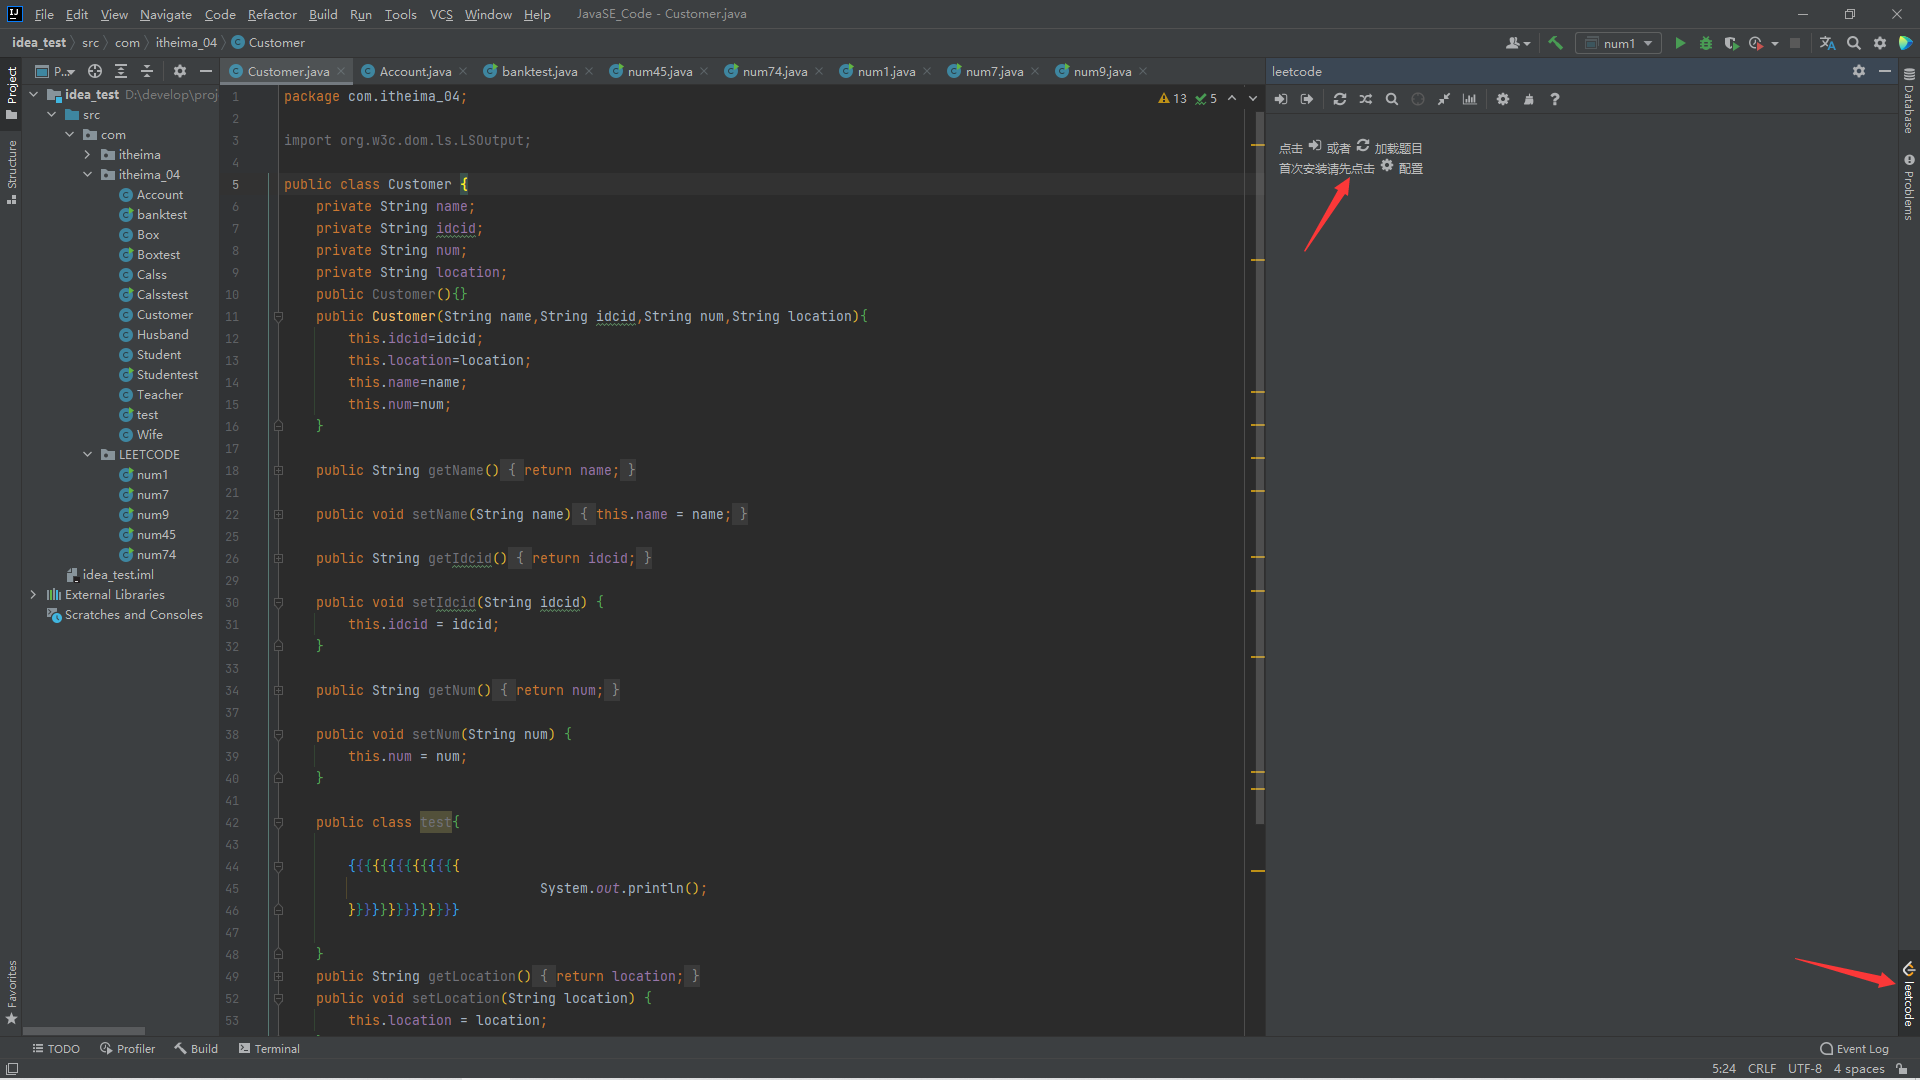Collapse the LEETCODE folder in project tree
The width and height of the screenshot is (1920, 1080).
[x=88, y=454]
